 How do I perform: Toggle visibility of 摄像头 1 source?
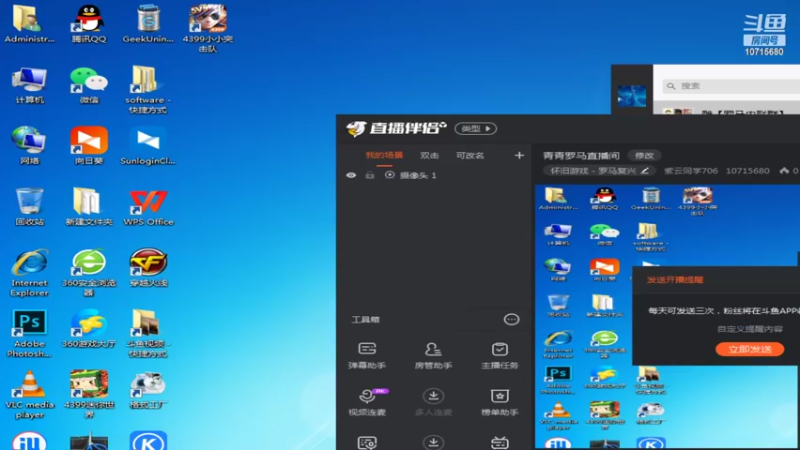(x=351, y=175)
